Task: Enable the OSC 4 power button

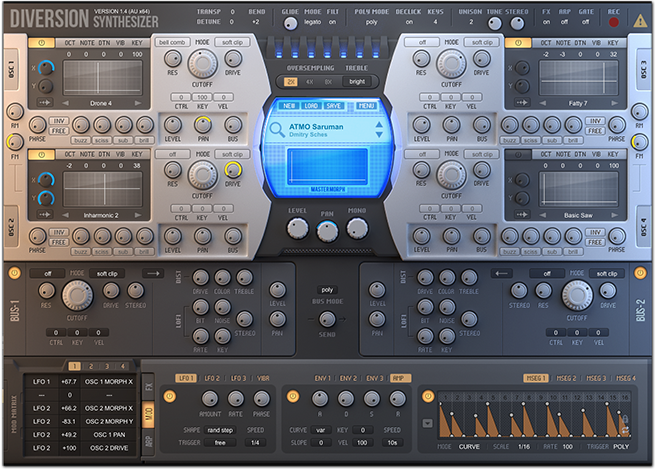Action: tap(518, 155)
